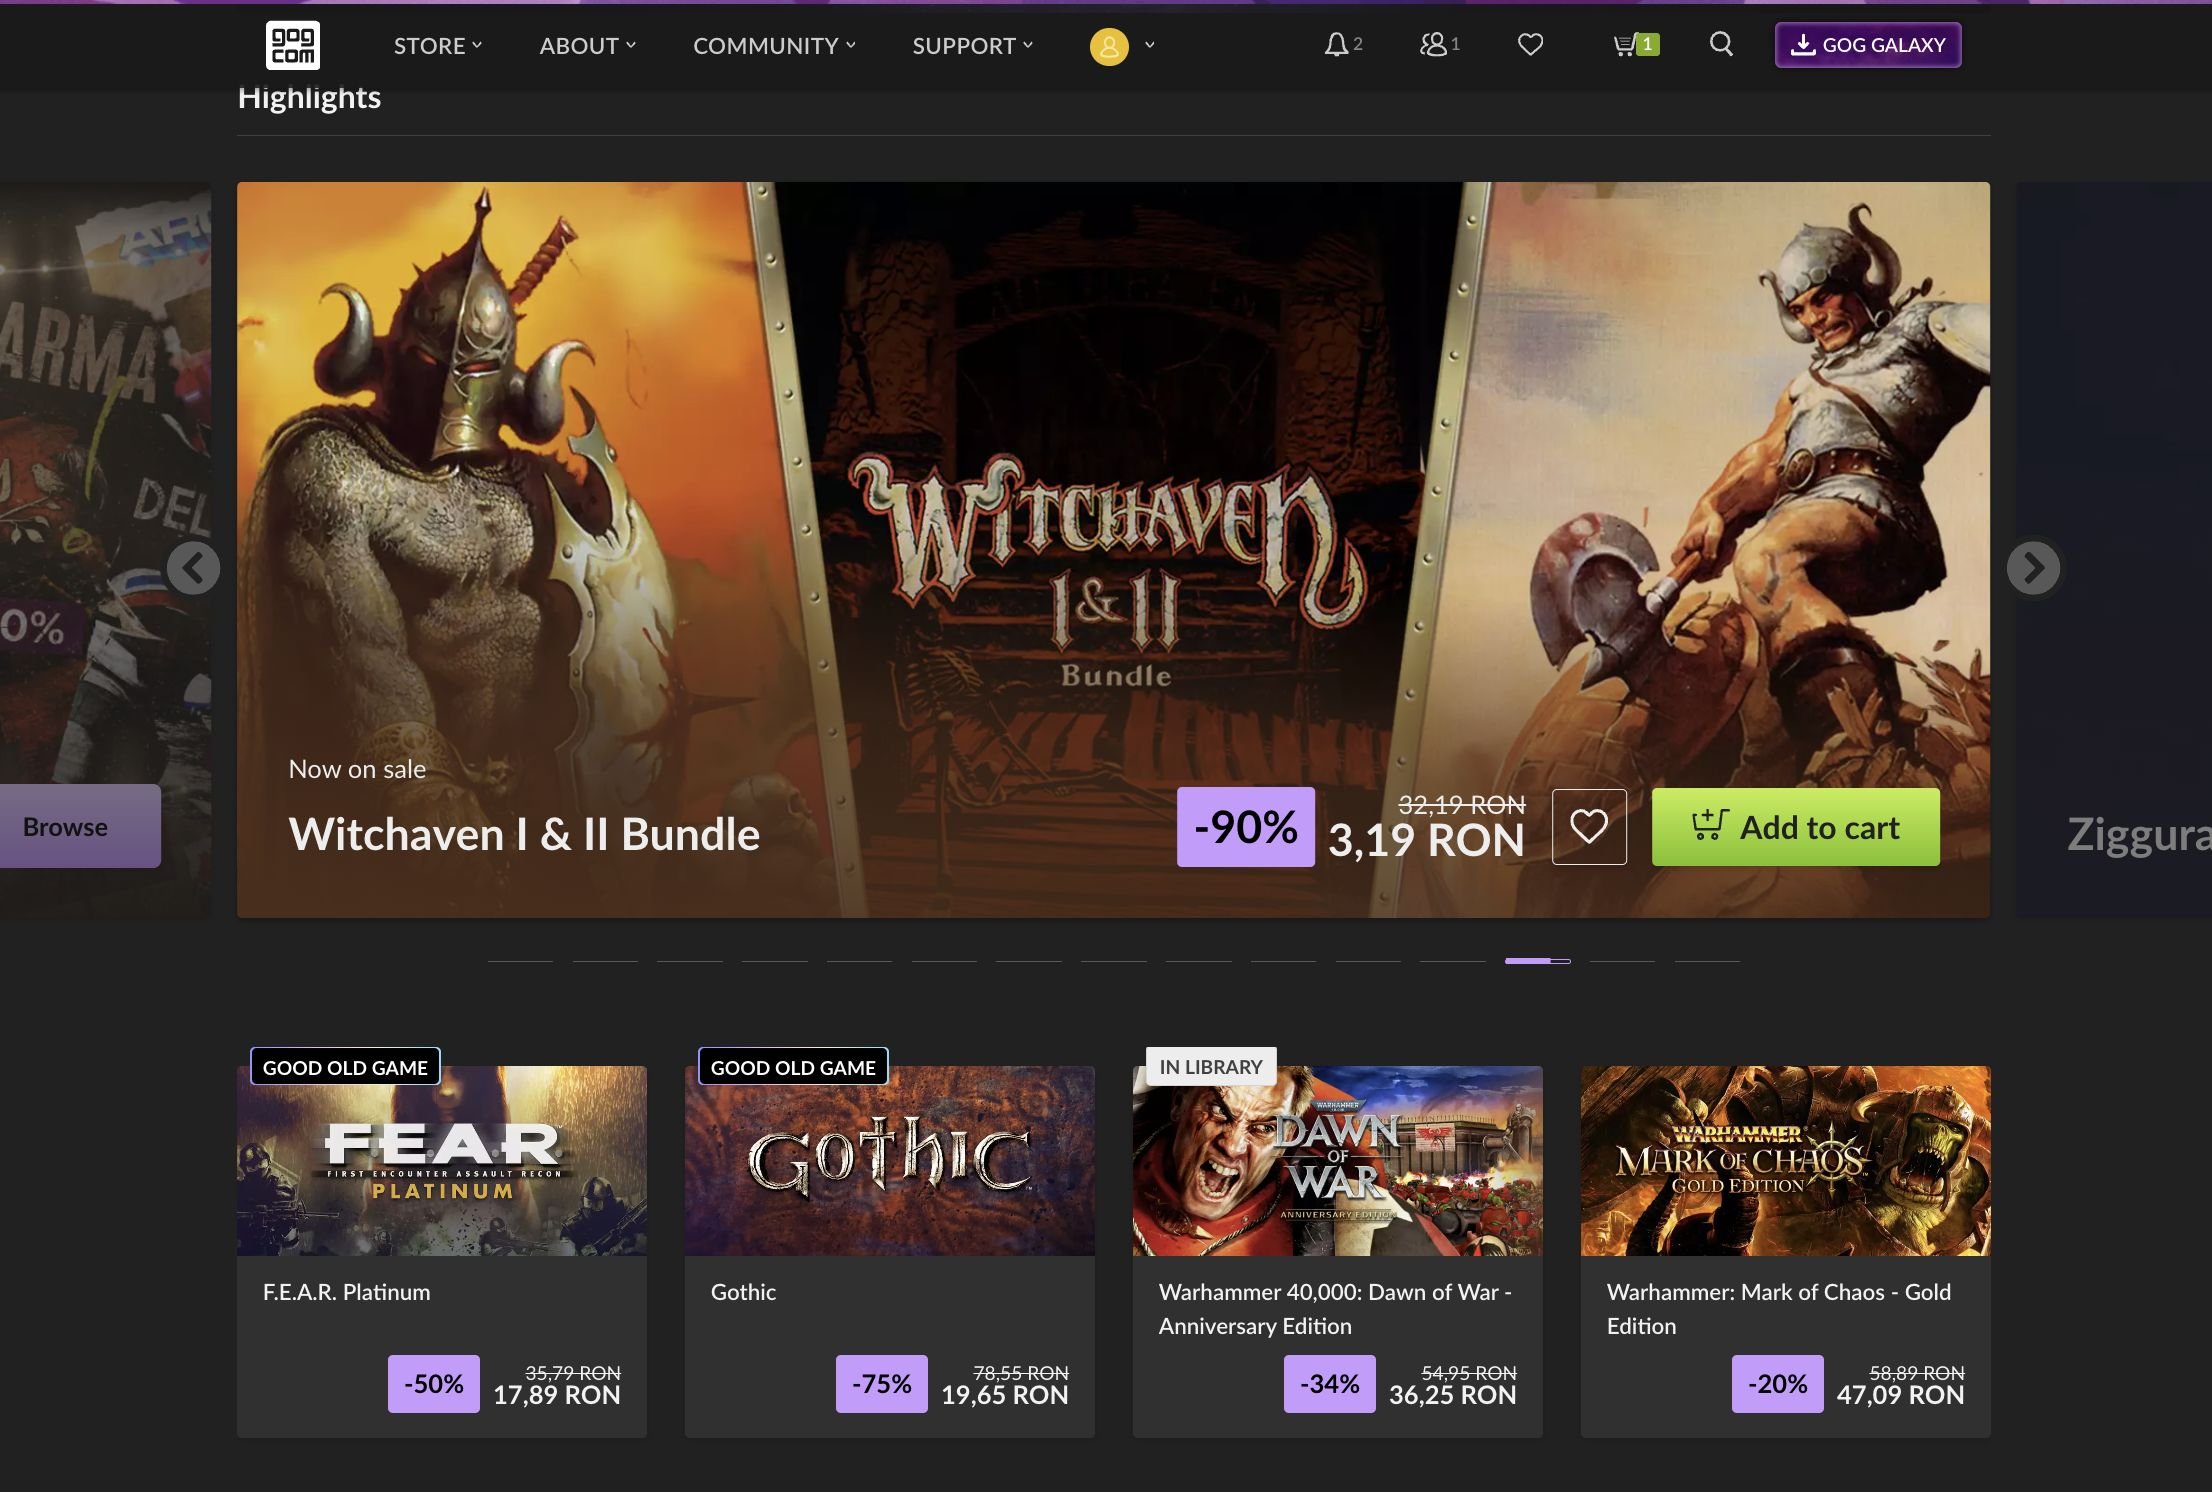Select the active highlighted carousel indicator
This screenshot has height=1492, width=2212.
[1538, 961]
